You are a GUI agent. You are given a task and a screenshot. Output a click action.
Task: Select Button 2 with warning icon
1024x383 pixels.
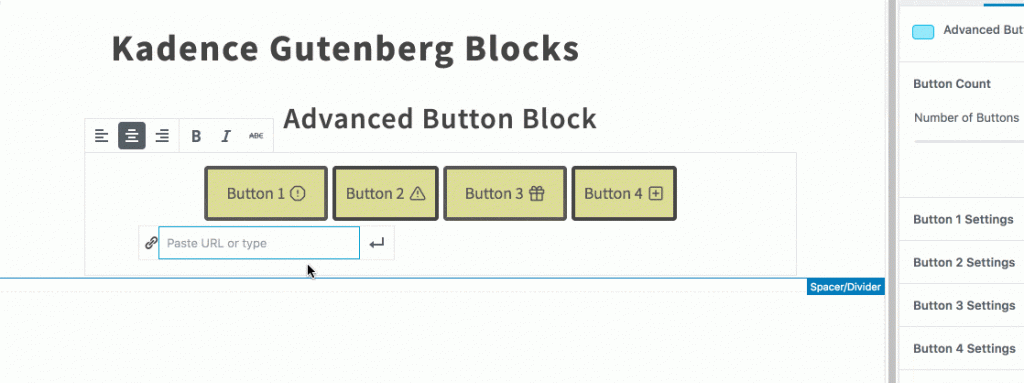(385, 193)
